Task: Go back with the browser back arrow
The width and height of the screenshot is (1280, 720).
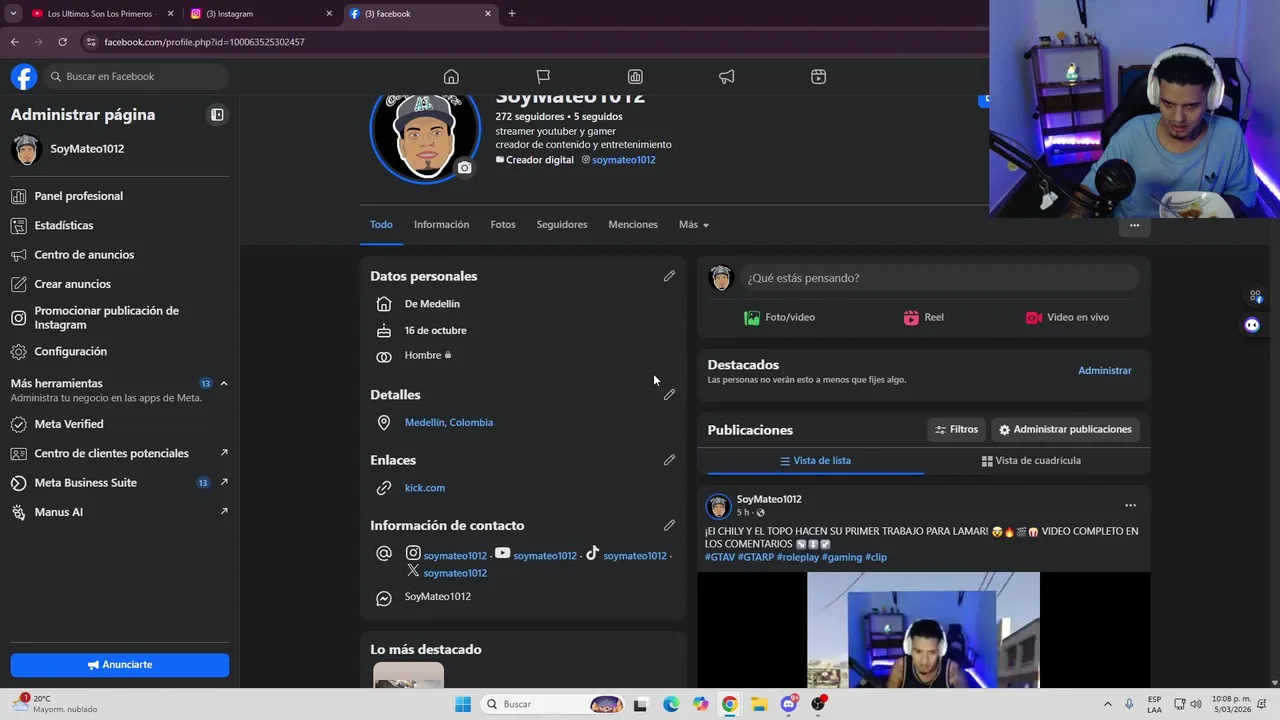Action: [x=14, y=42]
